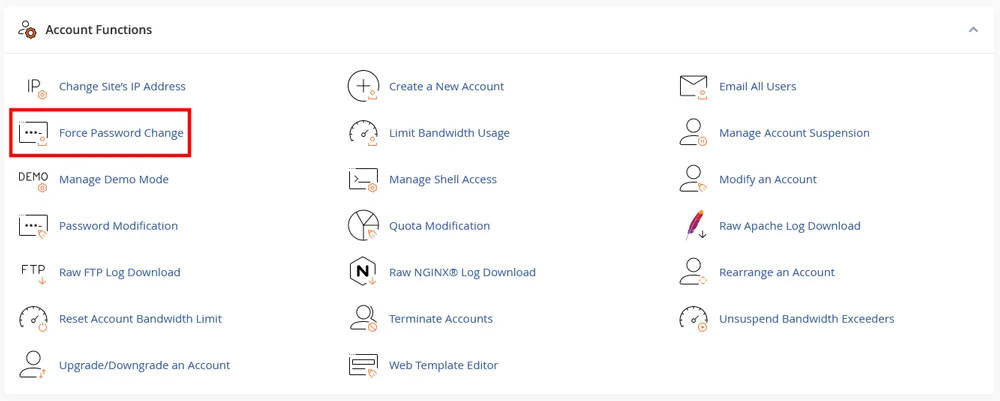Open the Web Template Editor link
1000x401 pixels.
click(443, 365)
